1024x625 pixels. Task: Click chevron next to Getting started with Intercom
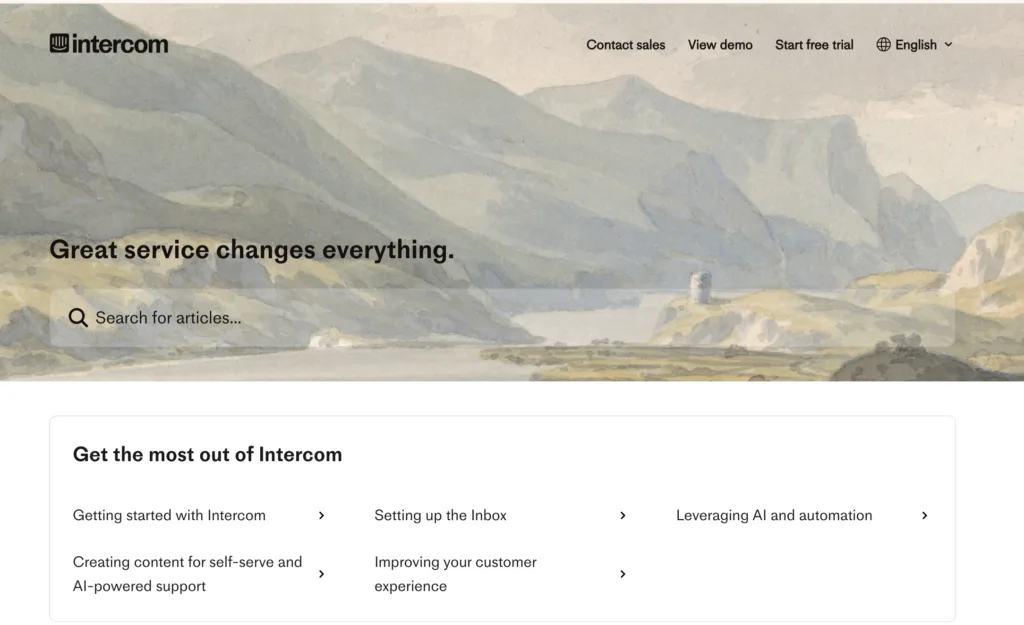pos(321,515)
